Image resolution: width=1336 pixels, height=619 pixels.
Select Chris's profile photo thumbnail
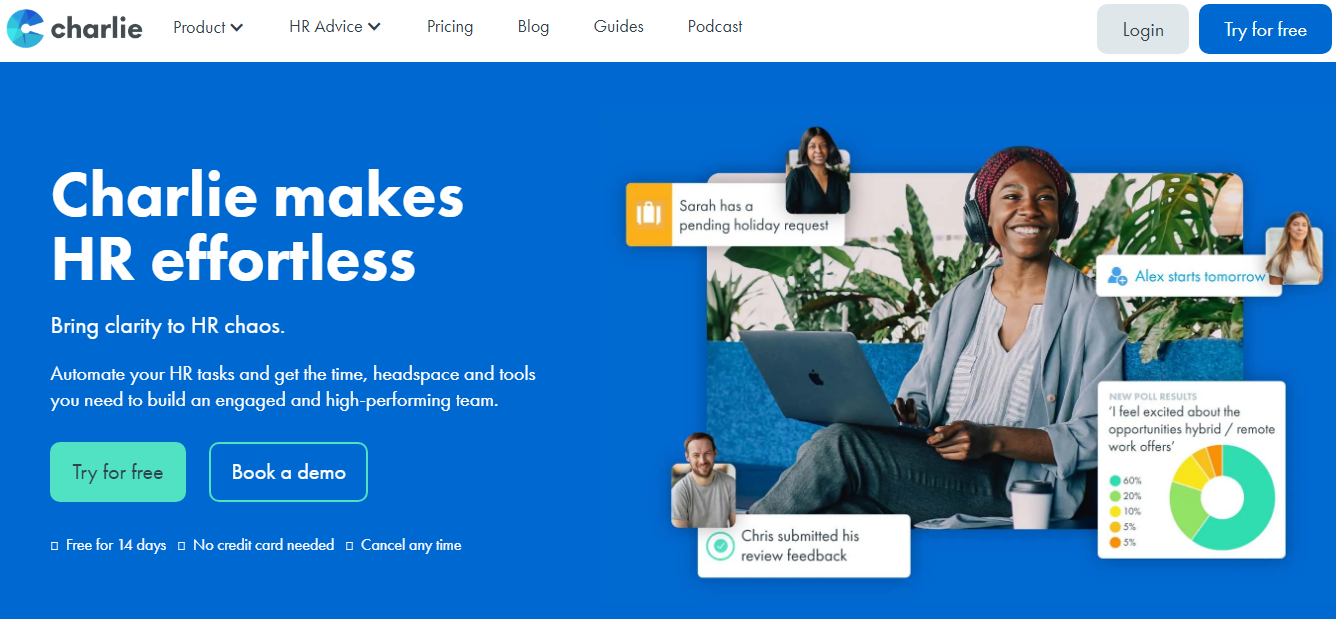(x=703, y=480)
